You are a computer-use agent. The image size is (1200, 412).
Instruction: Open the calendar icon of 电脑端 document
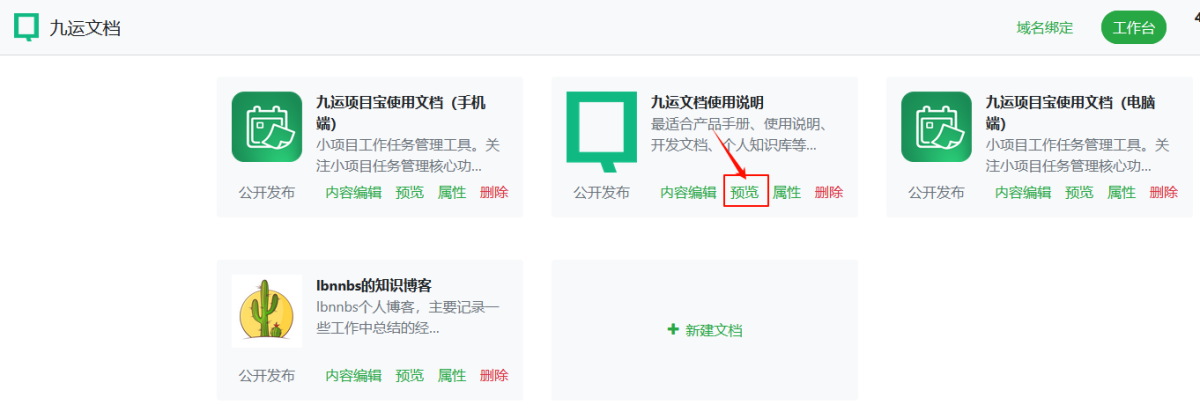[936, 126]
